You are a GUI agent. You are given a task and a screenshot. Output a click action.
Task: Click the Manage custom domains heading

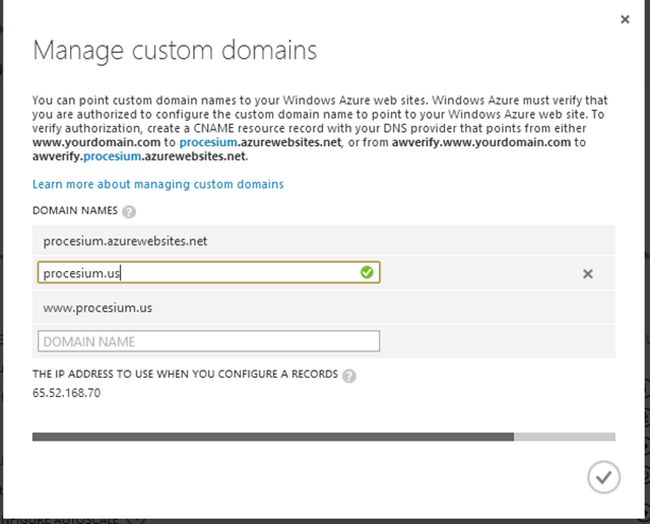(175, 51)
